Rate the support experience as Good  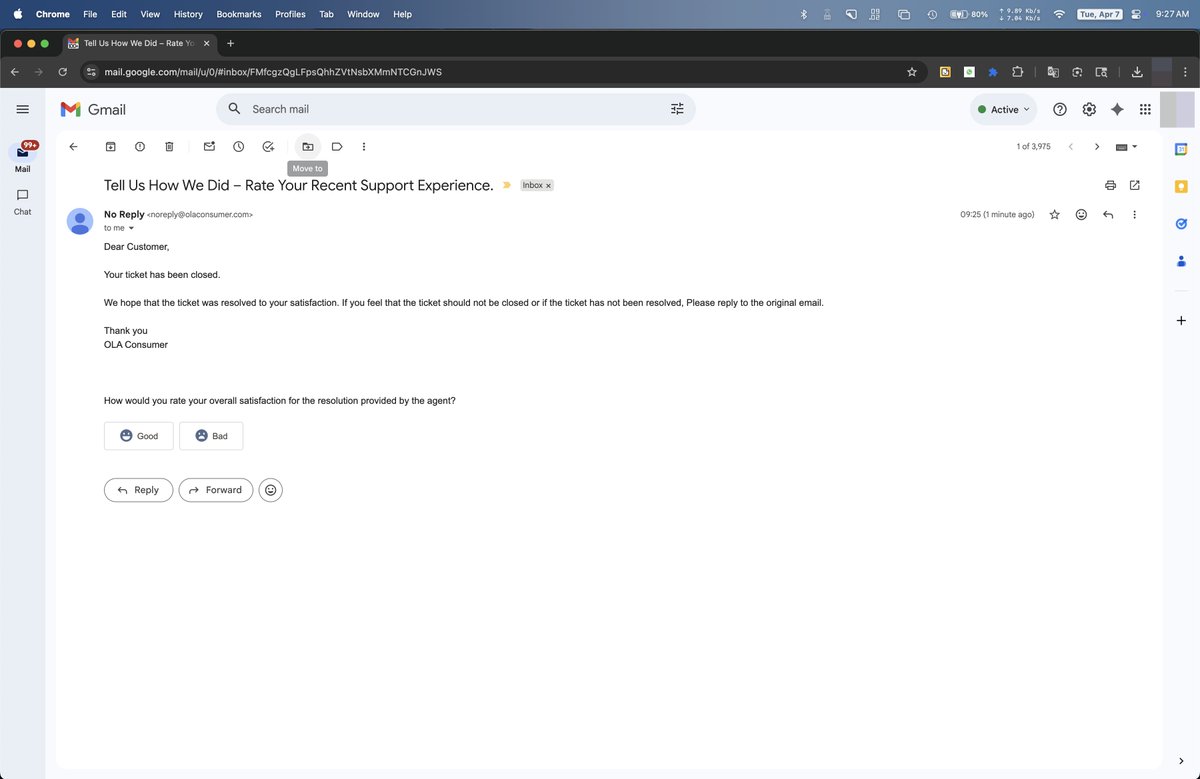click(x=139, y=436)
